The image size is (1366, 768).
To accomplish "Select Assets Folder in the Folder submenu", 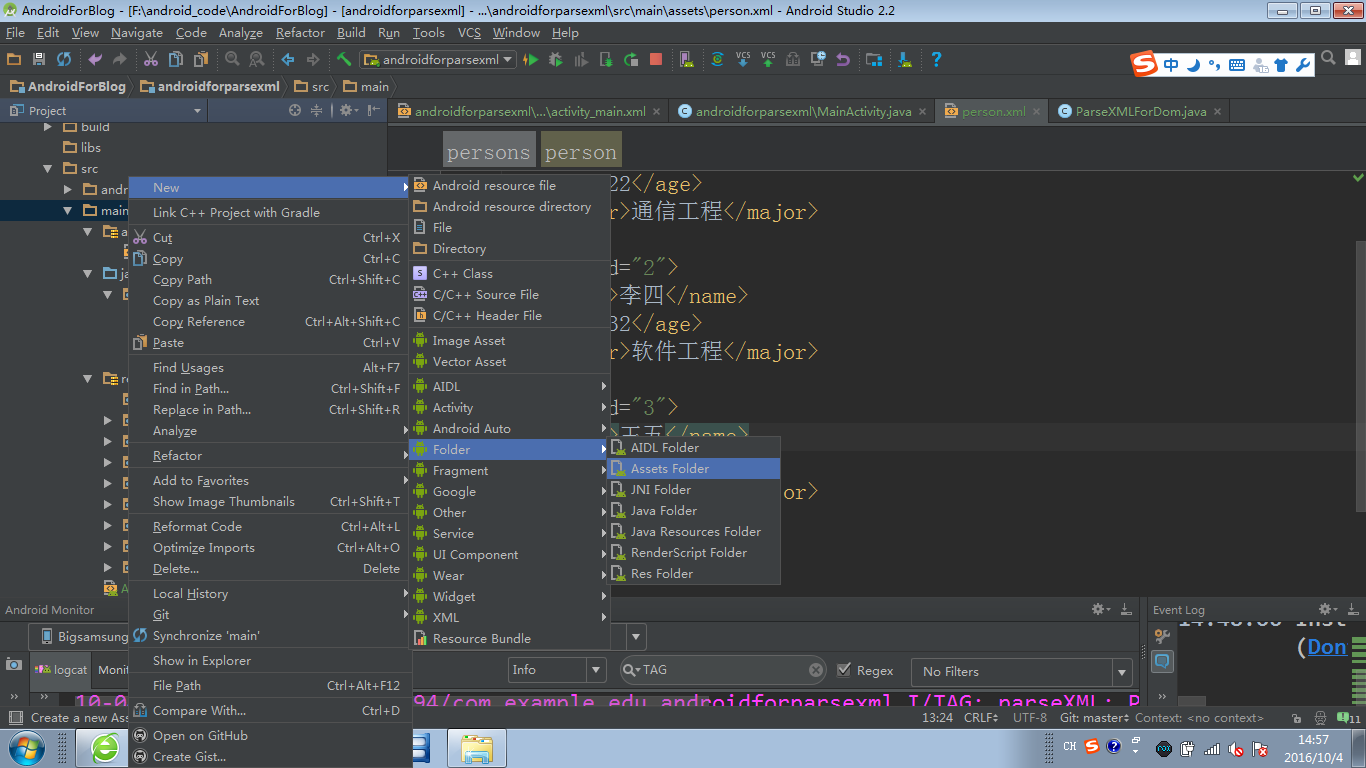I will tap(694, 469).
